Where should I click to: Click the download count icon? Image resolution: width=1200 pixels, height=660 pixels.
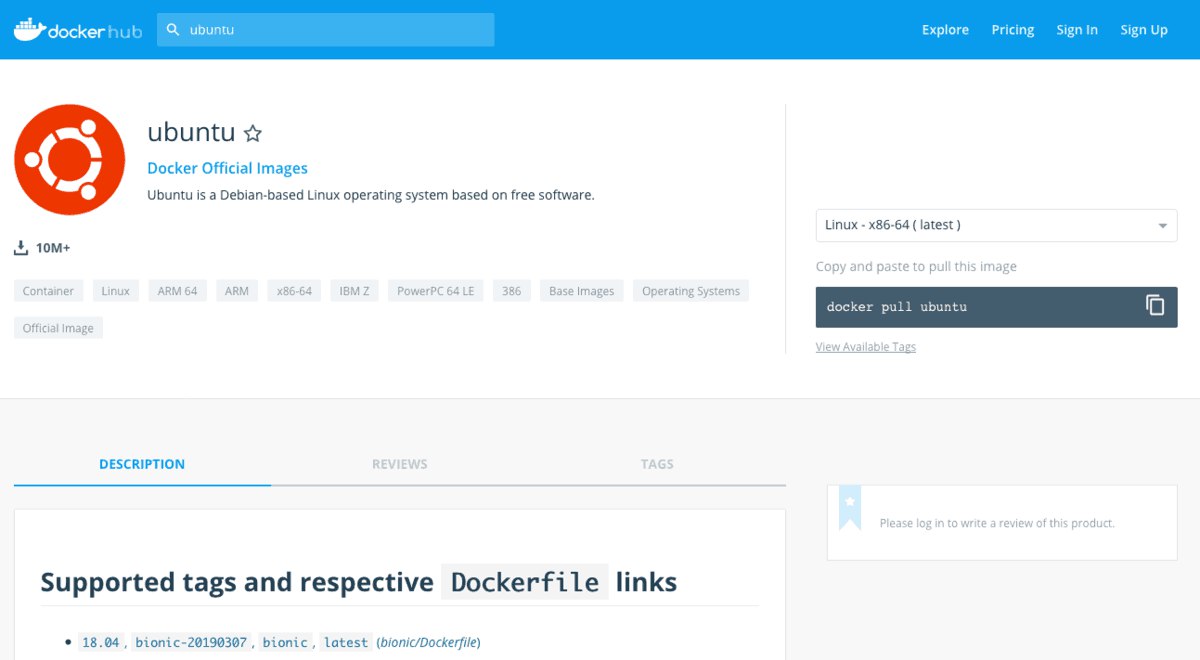click(x=21, y=247)
